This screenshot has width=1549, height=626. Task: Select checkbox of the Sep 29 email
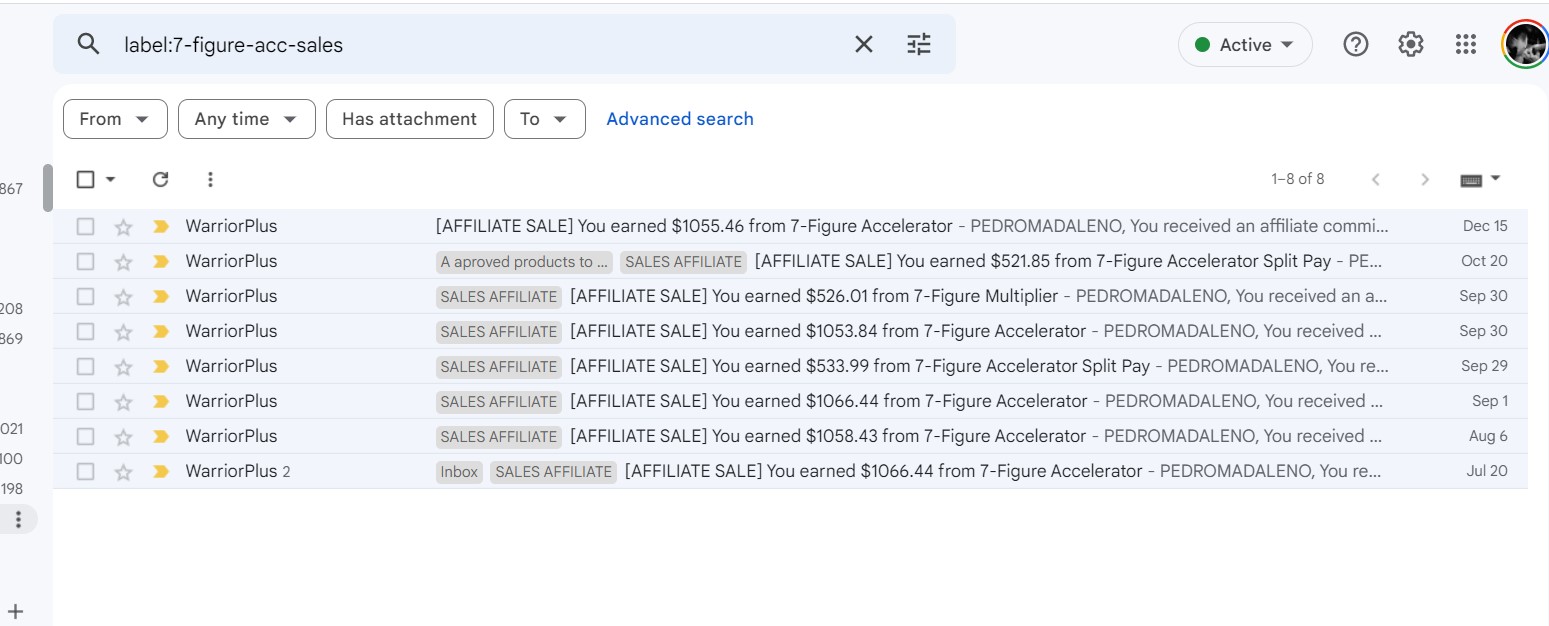click(x=86, y=366)
